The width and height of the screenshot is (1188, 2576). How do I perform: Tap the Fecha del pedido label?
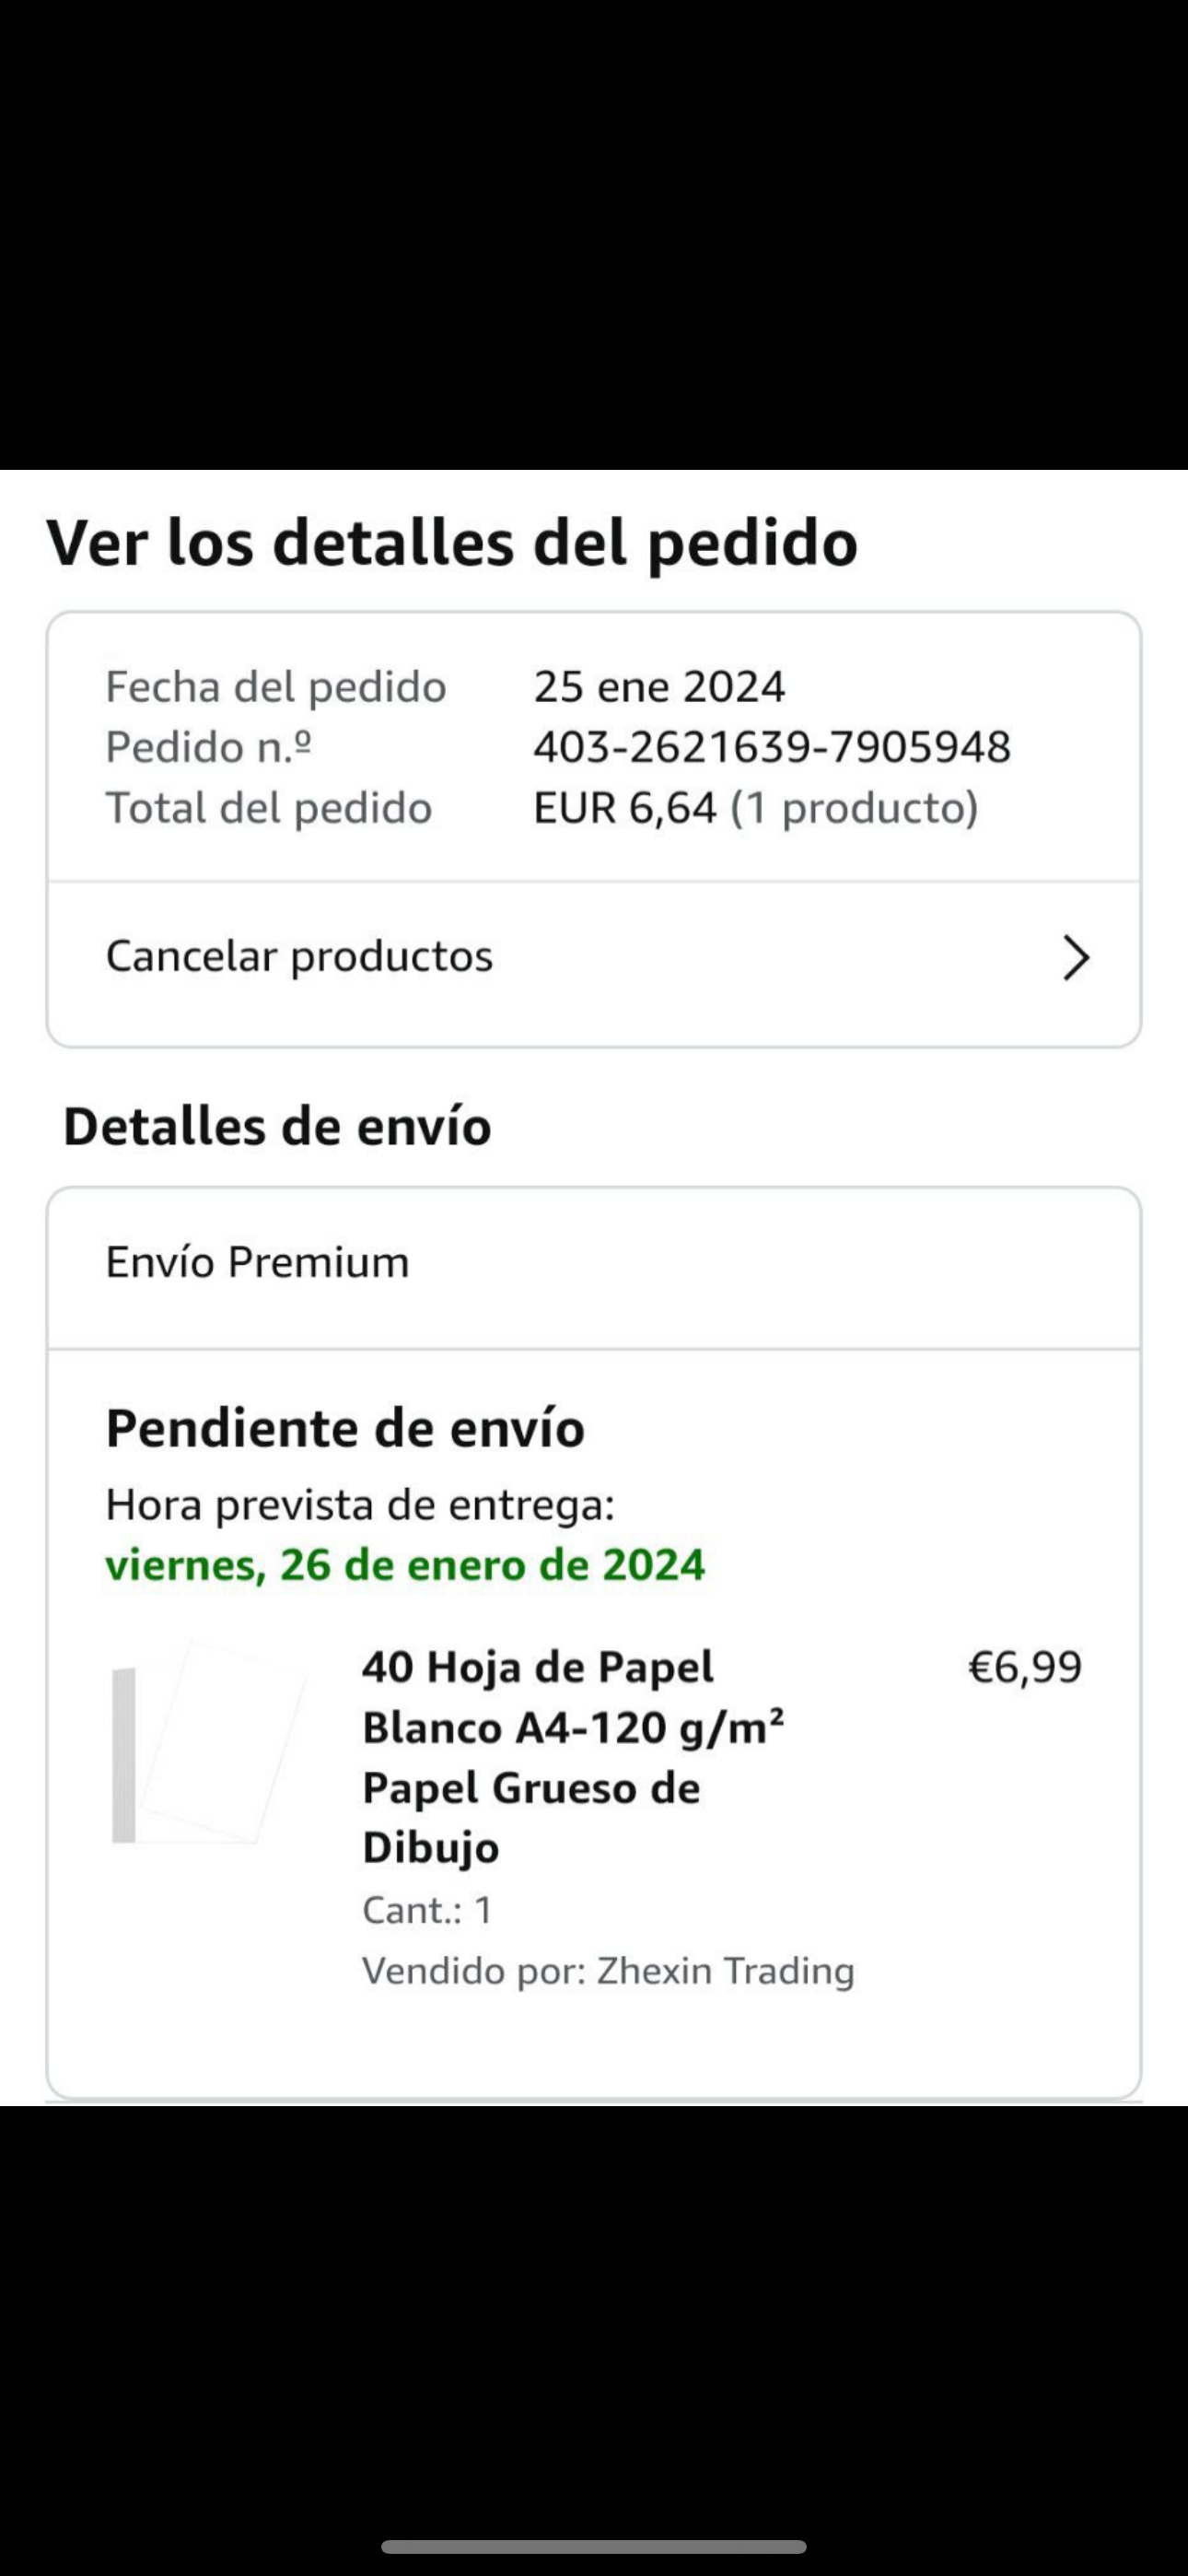[x=276, y=687]
